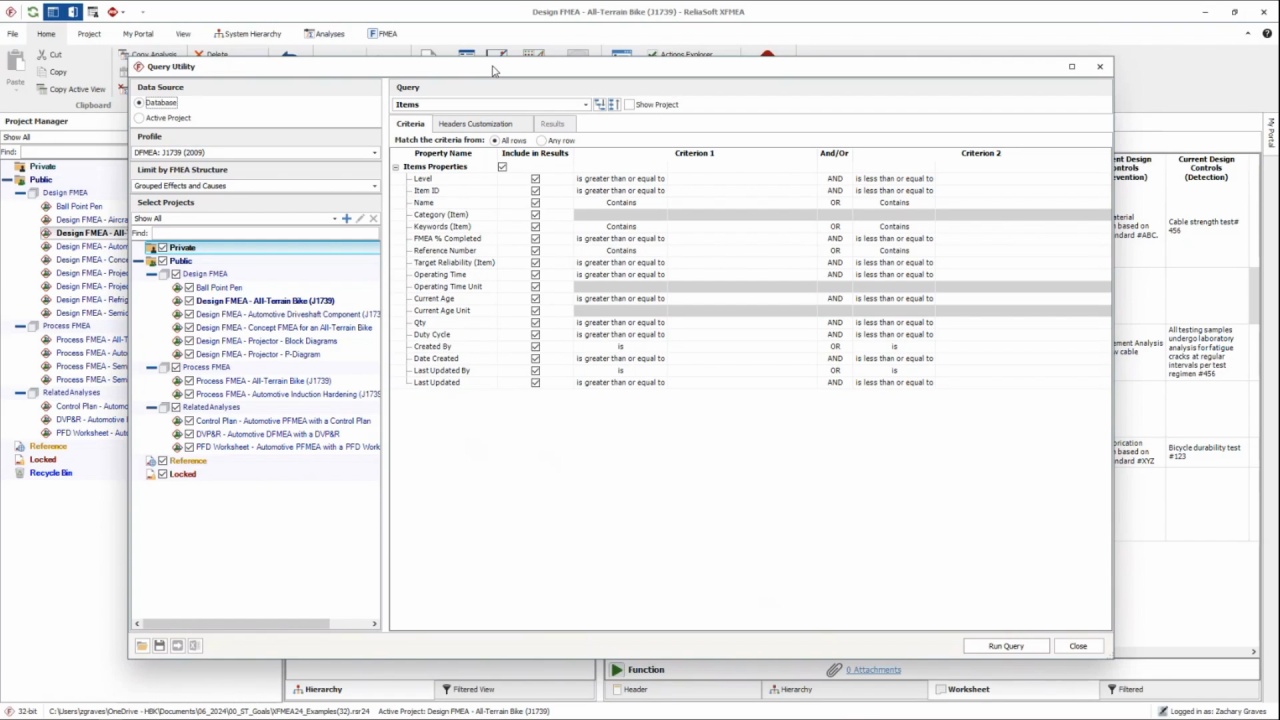The image size is (1280, 720).
Task: Uncheck the Ball Point Pen project checkbox
Action: 189,288
